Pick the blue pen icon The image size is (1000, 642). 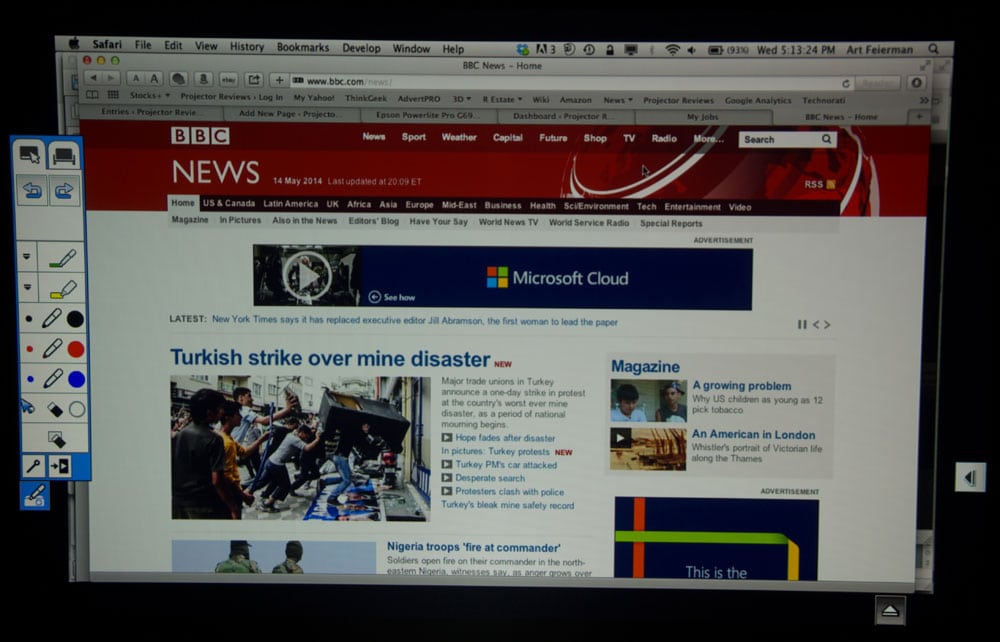pyautogui.click(x=52, y=379)
